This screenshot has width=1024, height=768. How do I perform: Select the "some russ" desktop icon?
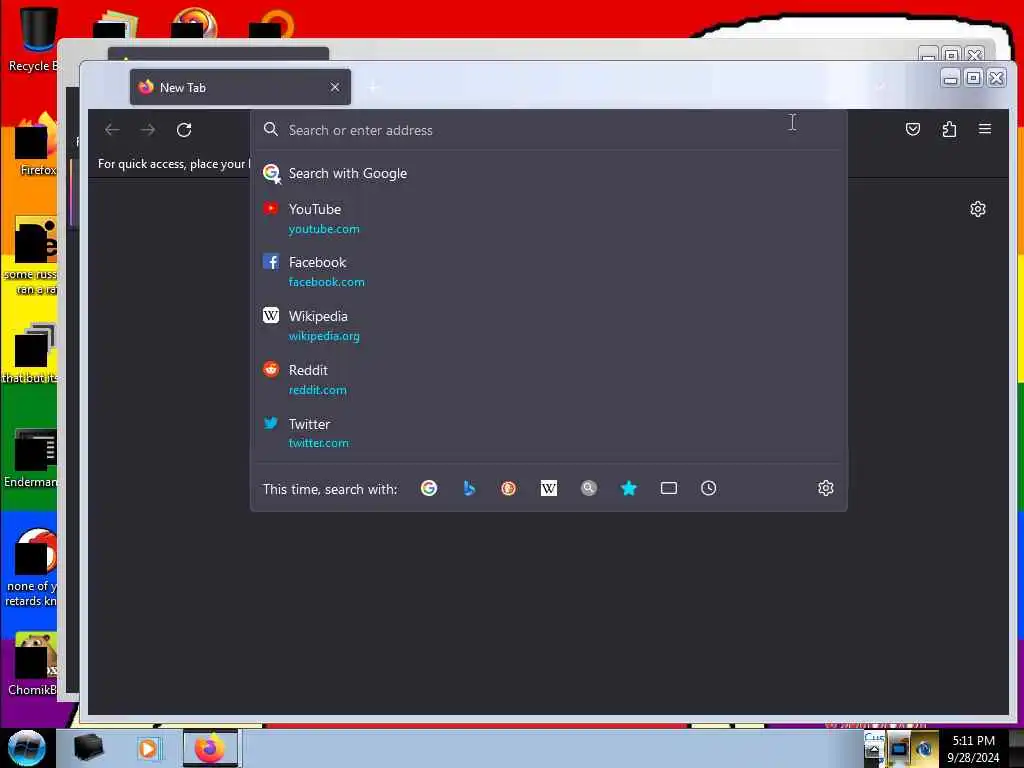(x=31, y=256)
